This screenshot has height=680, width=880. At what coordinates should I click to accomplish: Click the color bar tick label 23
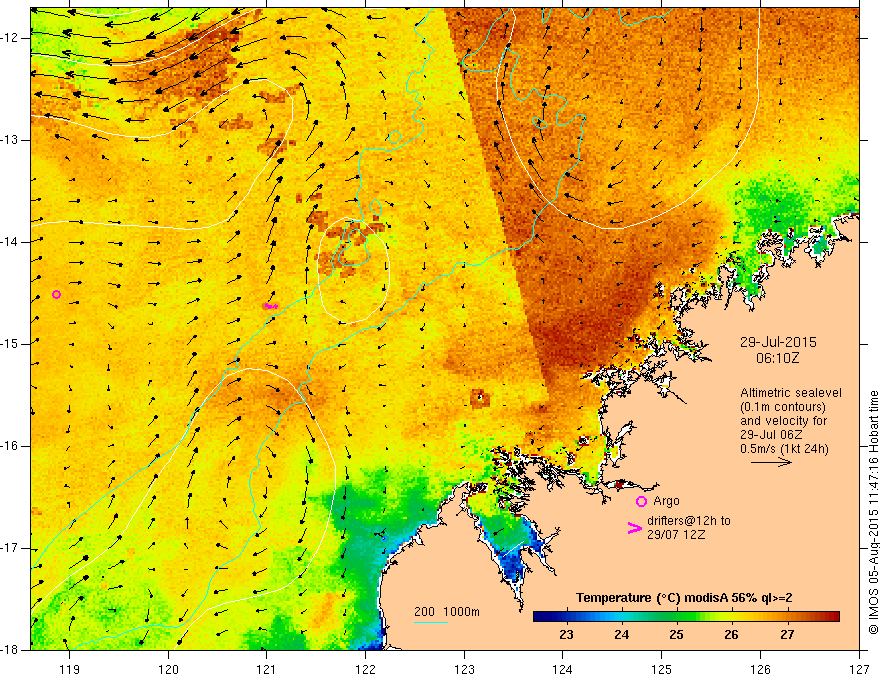point(566,635)
